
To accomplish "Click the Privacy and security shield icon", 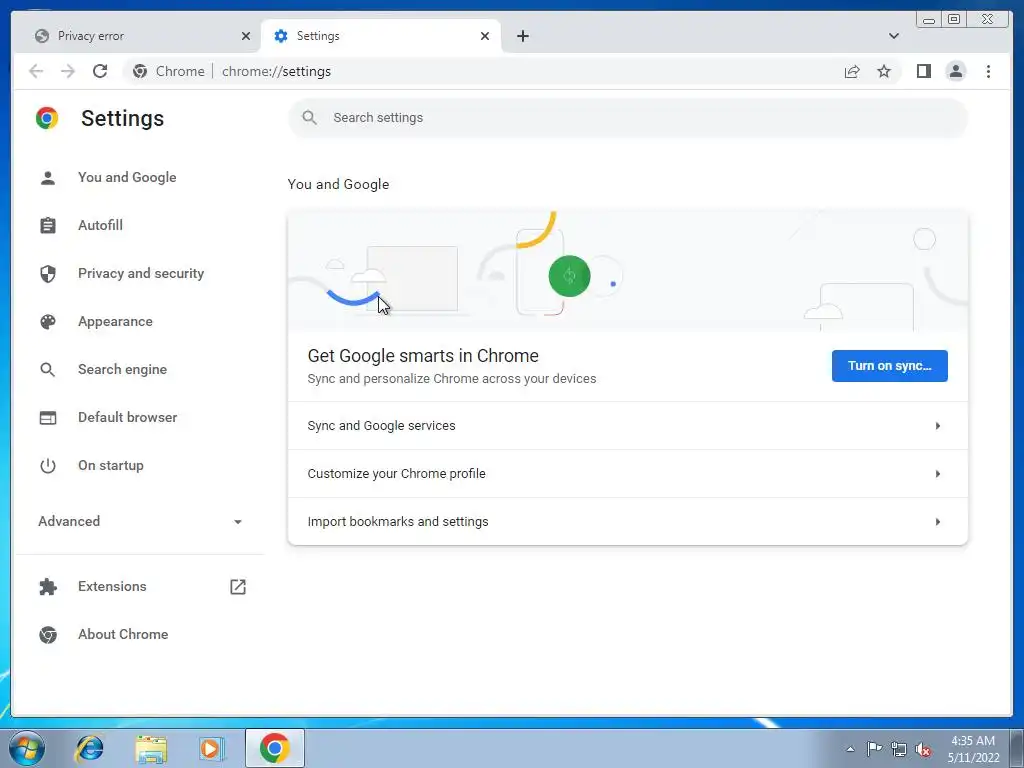I will point(48,274).
